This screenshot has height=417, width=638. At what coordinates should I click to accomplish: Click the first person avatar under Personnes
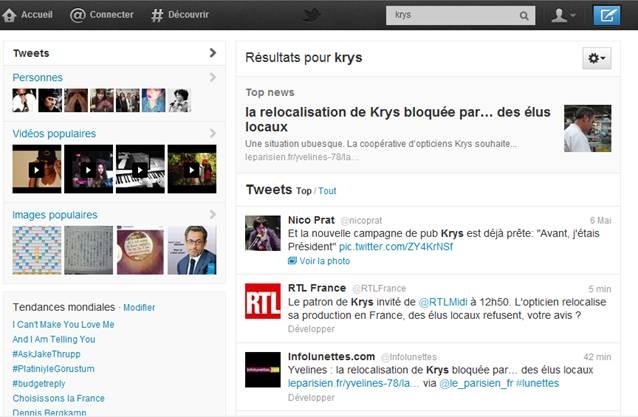point(24,100)
